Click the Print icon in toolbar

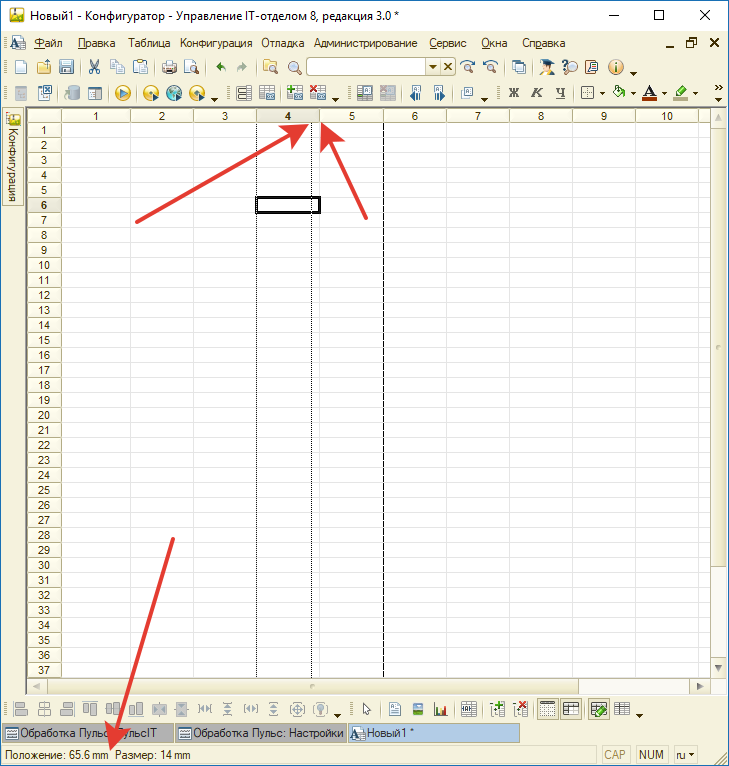(169, 67)
